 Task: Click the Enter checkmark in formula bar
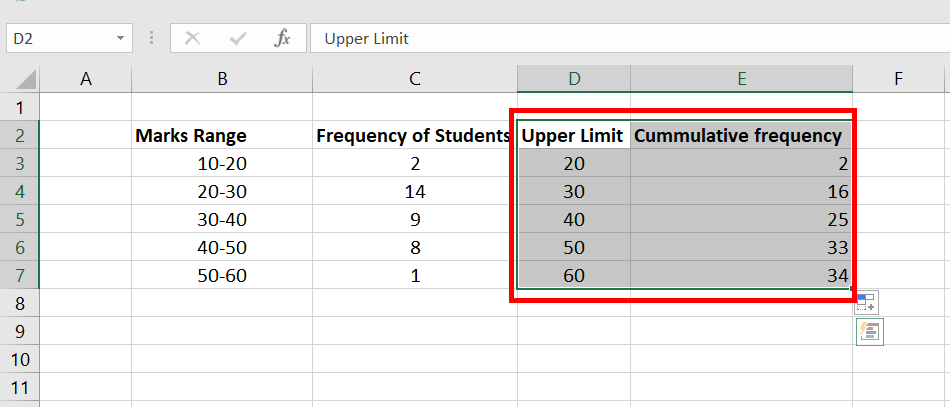coord(238,39)
